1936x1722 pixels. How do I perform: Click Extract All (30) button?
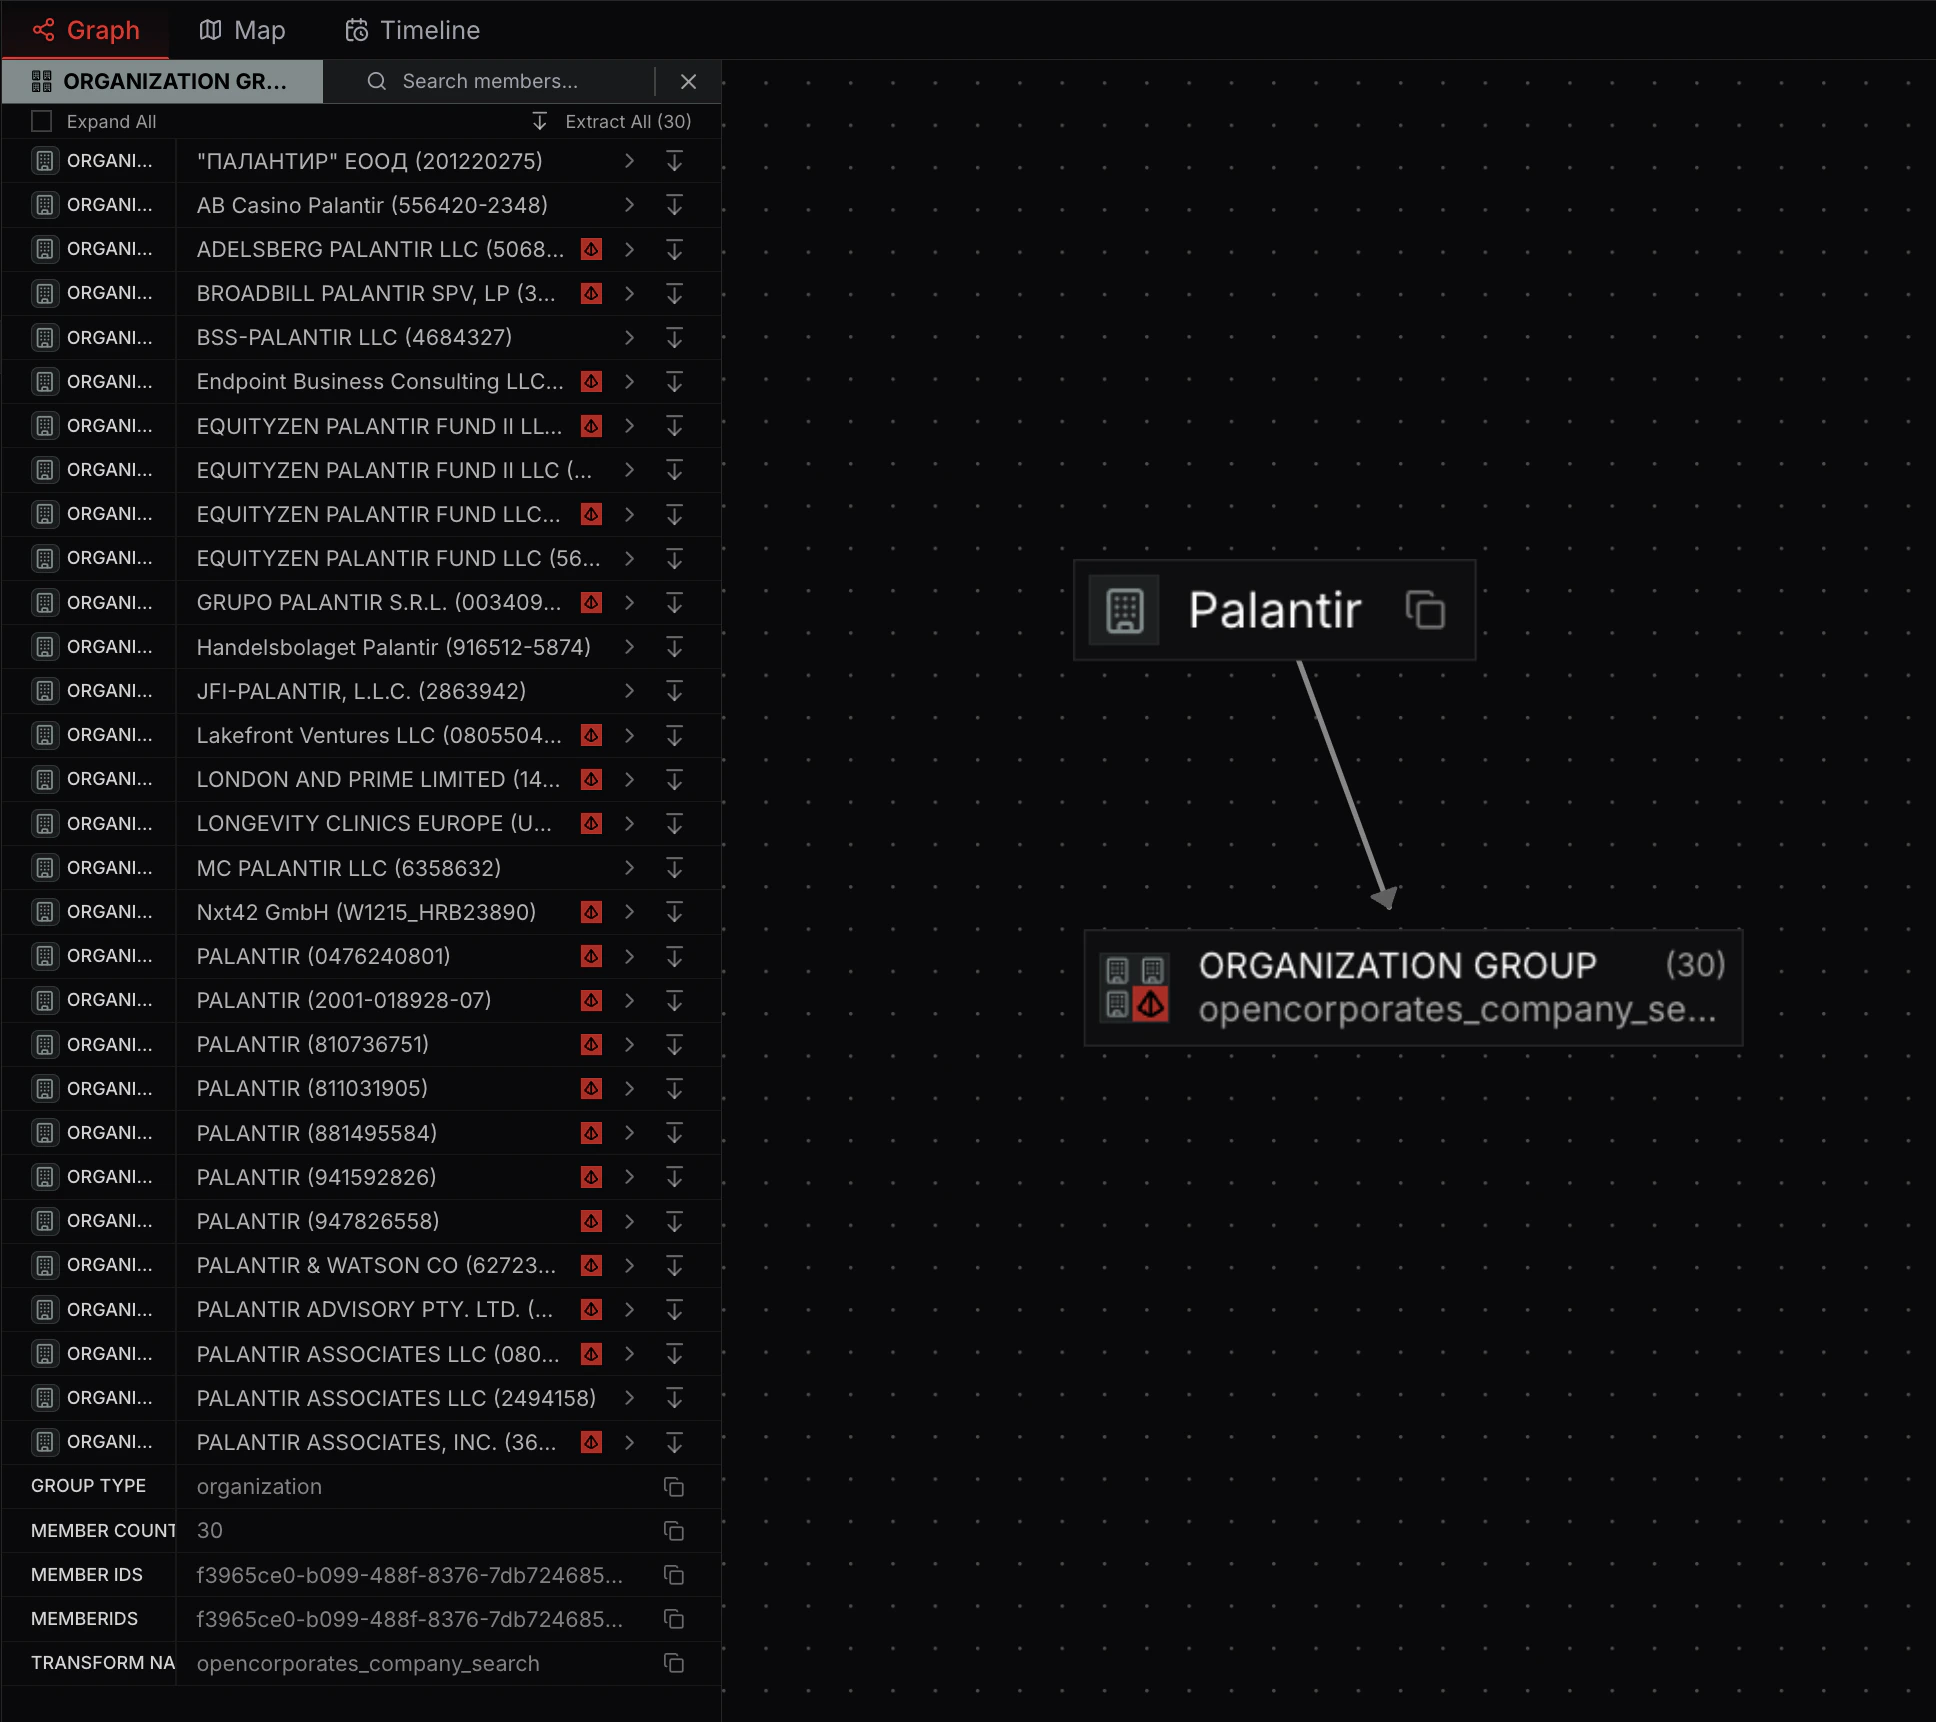611,121
